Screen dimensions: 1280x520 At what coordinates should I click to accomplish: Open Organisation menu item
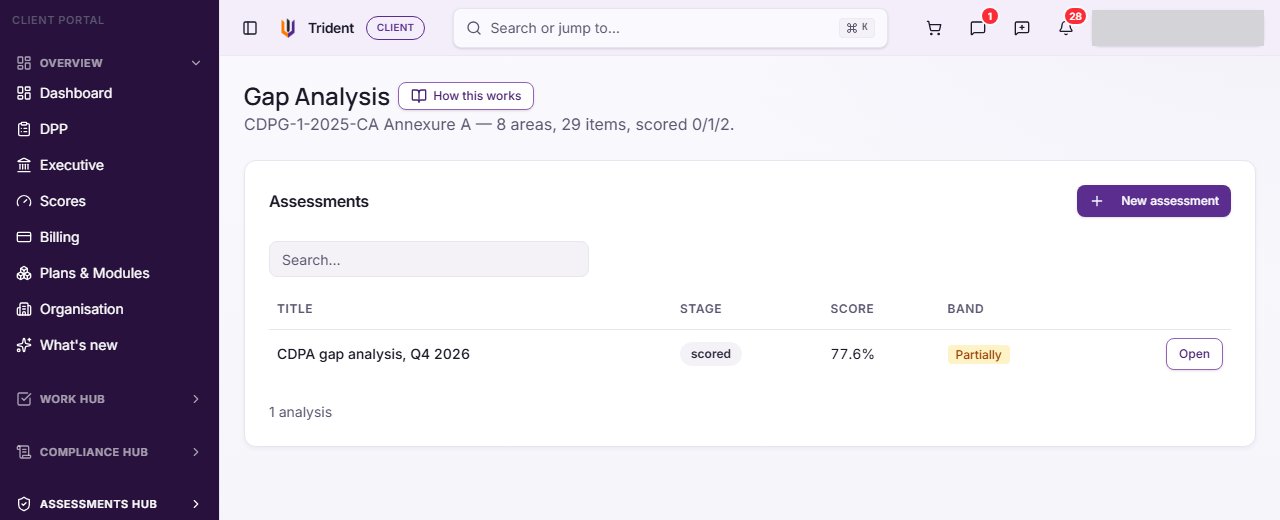click(x=109, y=309)
